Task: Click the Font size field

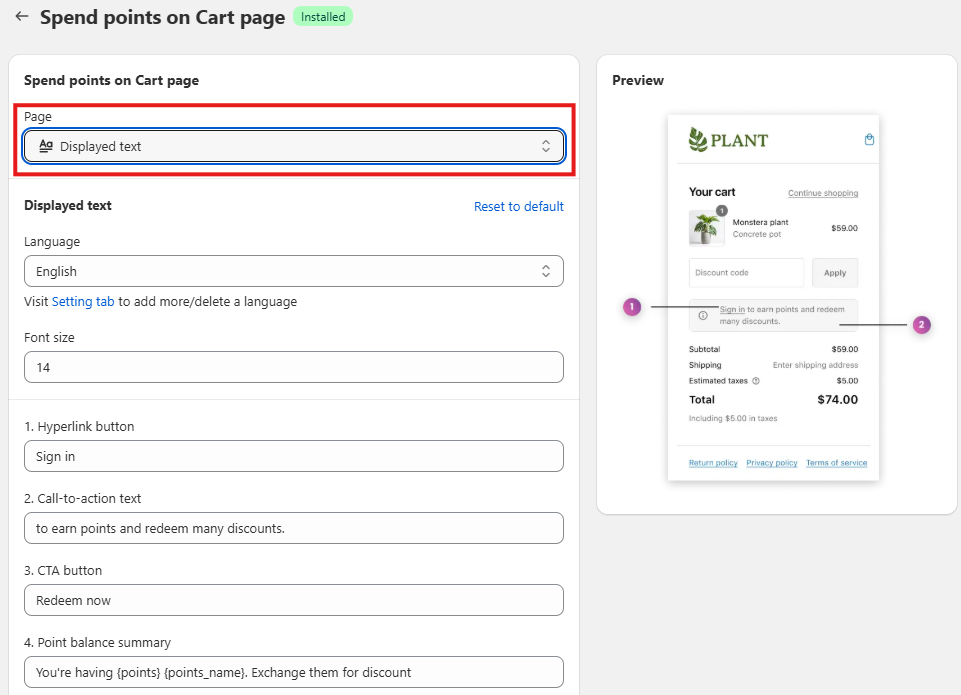Action: coord(294,367)
